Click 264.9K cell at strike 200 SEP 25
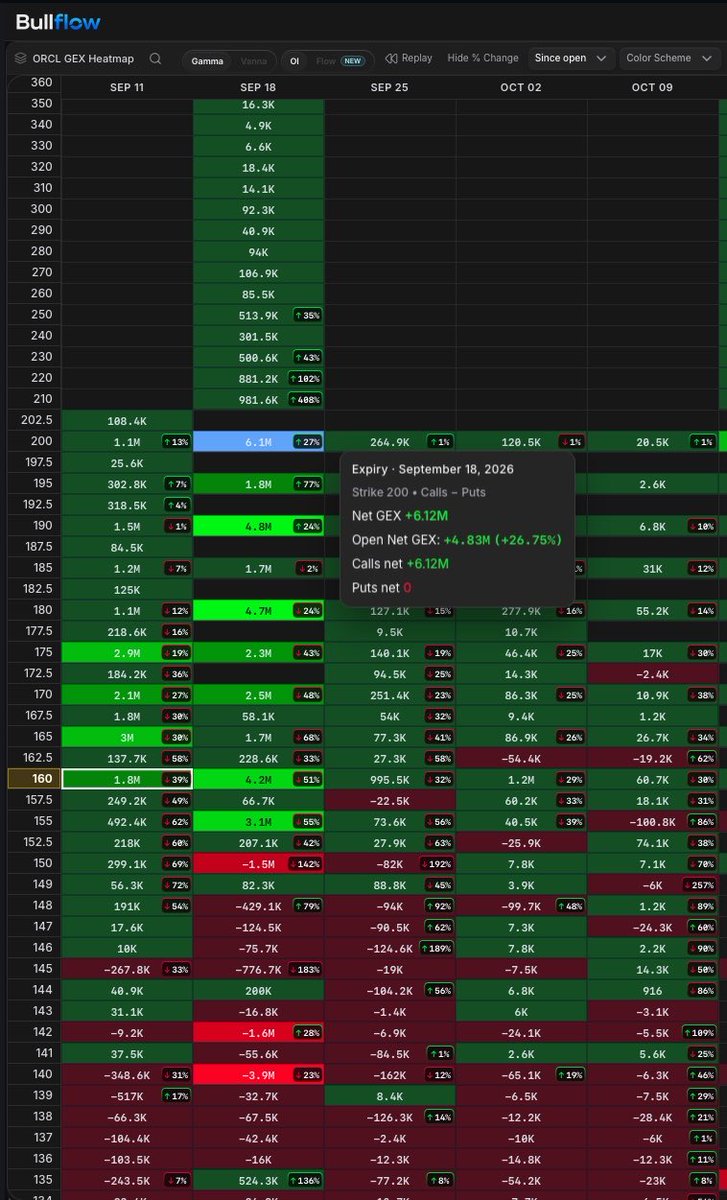This screenshot has height=1200, width=727. point(390,441)
